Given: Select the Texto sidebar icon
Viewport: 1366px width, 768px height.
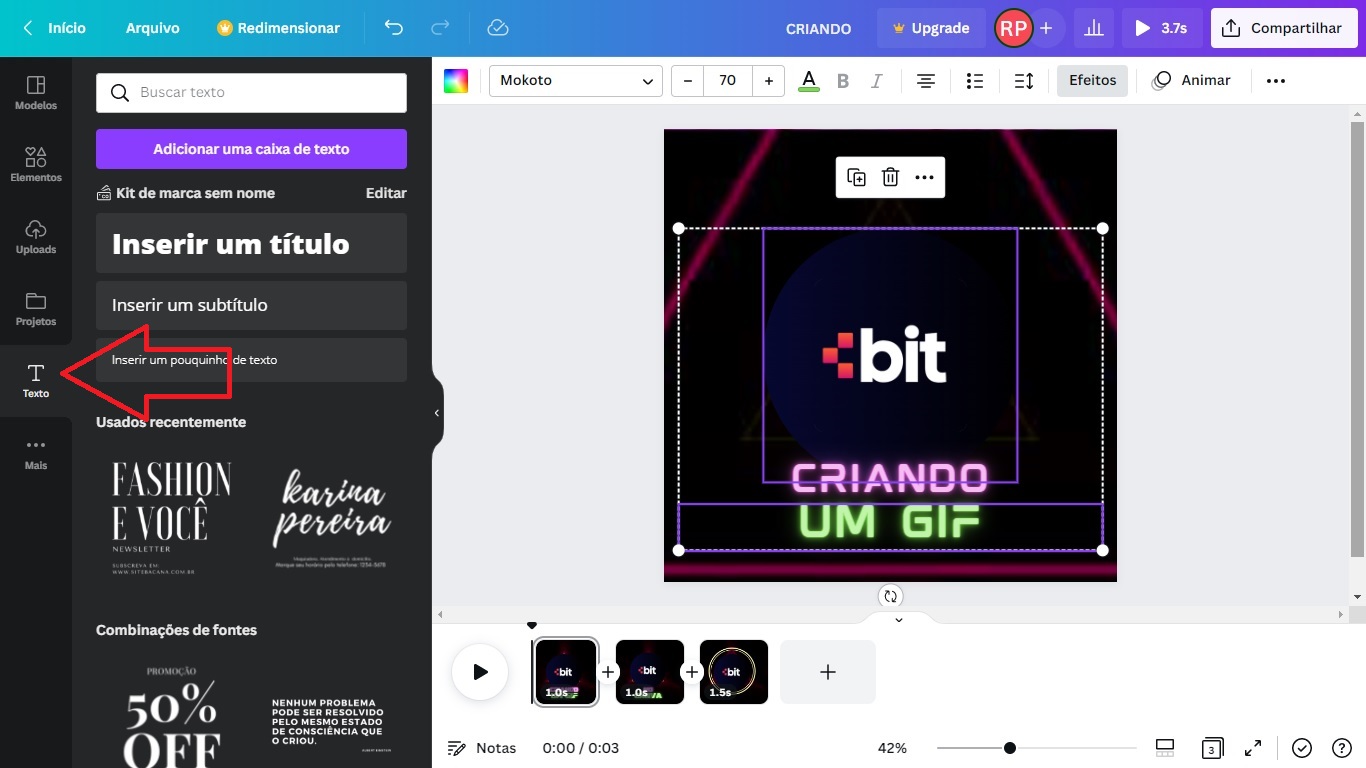Looking at the screenshot, I should tap(36, 380).
